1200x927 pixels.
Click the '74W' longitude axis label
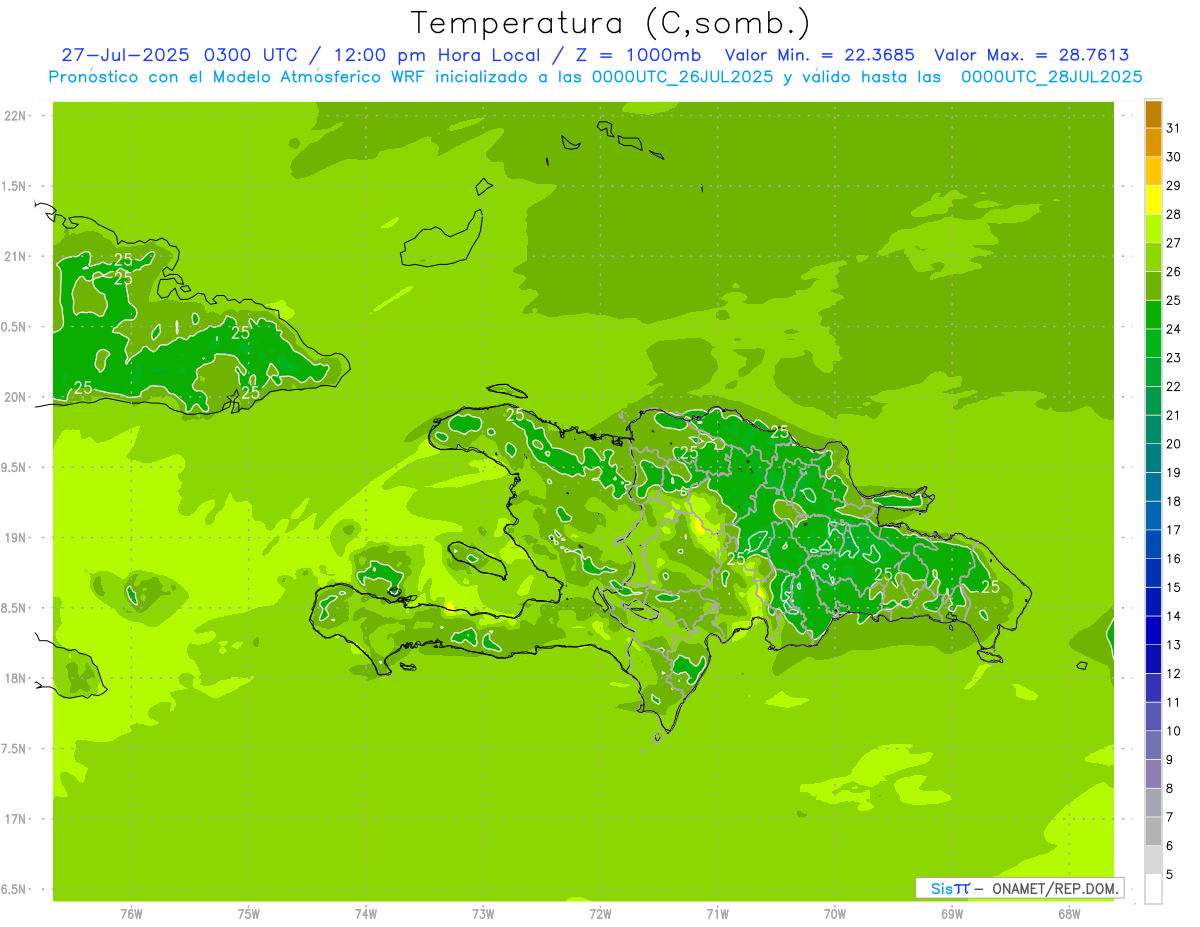pos(366,914)
